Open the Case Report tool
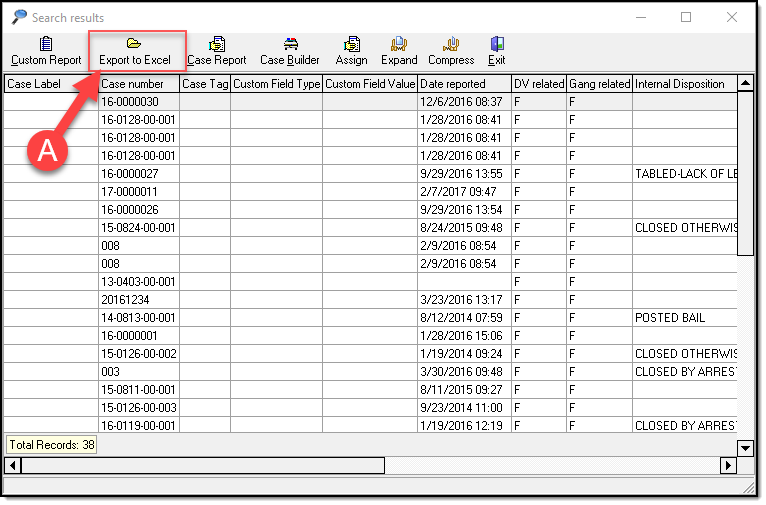 click(x=216, y=51)
